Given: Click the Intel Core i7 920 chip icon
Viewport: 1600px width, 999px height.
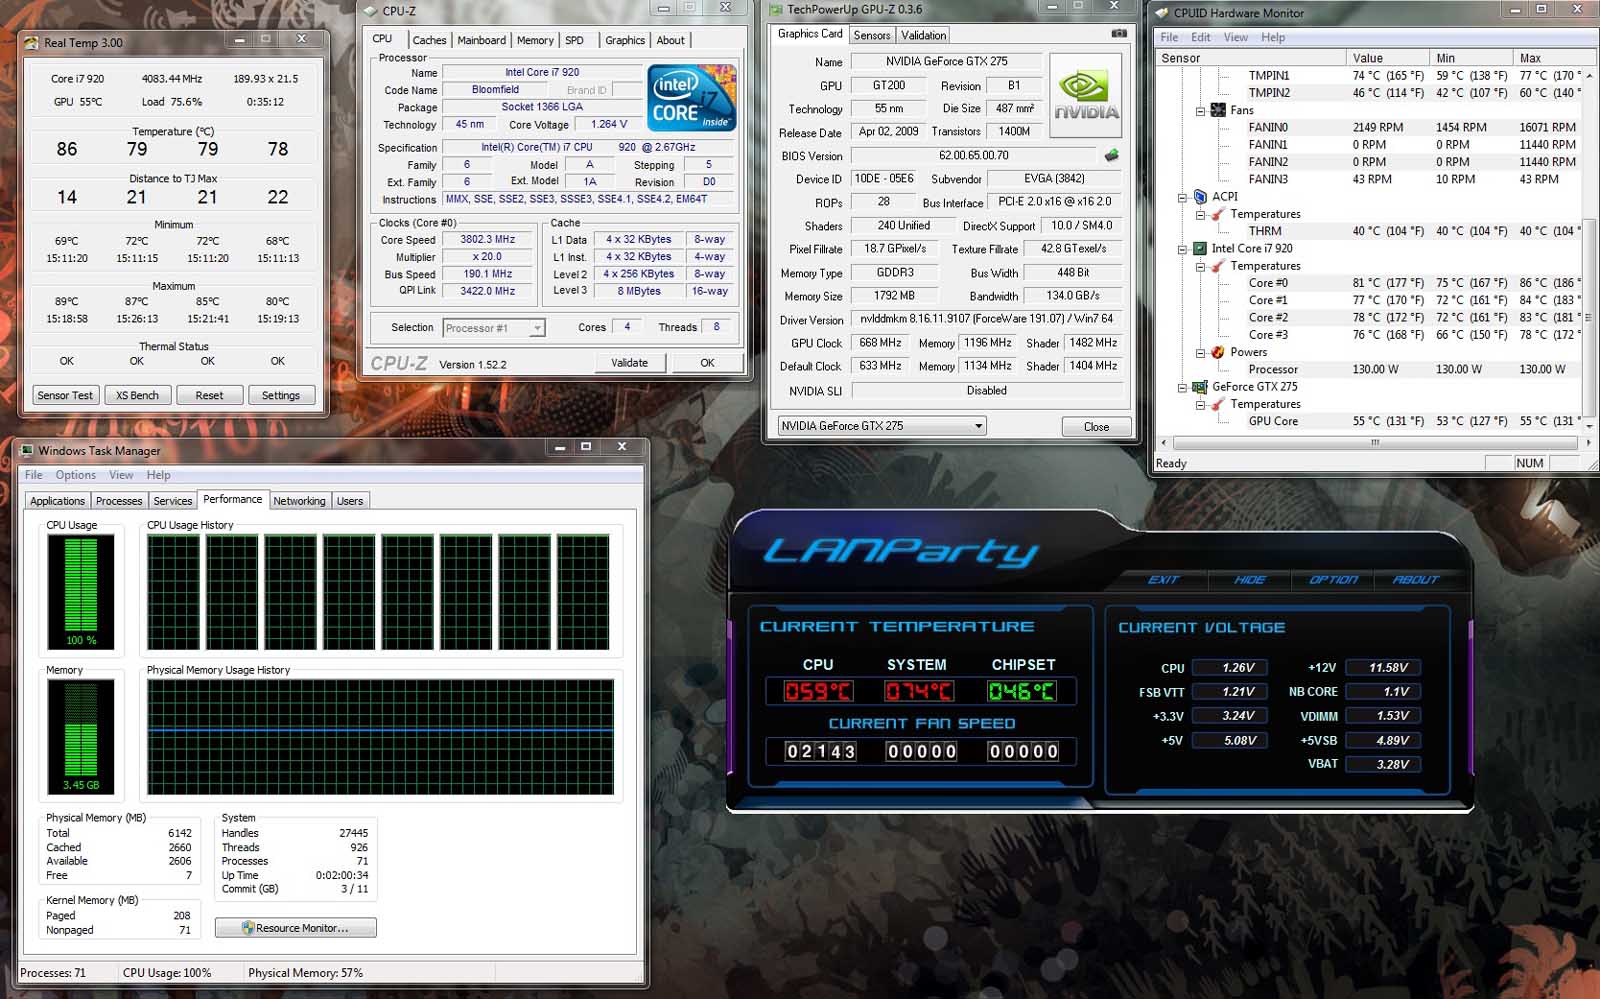Looking at the screenshot, I should (1200, 249).
